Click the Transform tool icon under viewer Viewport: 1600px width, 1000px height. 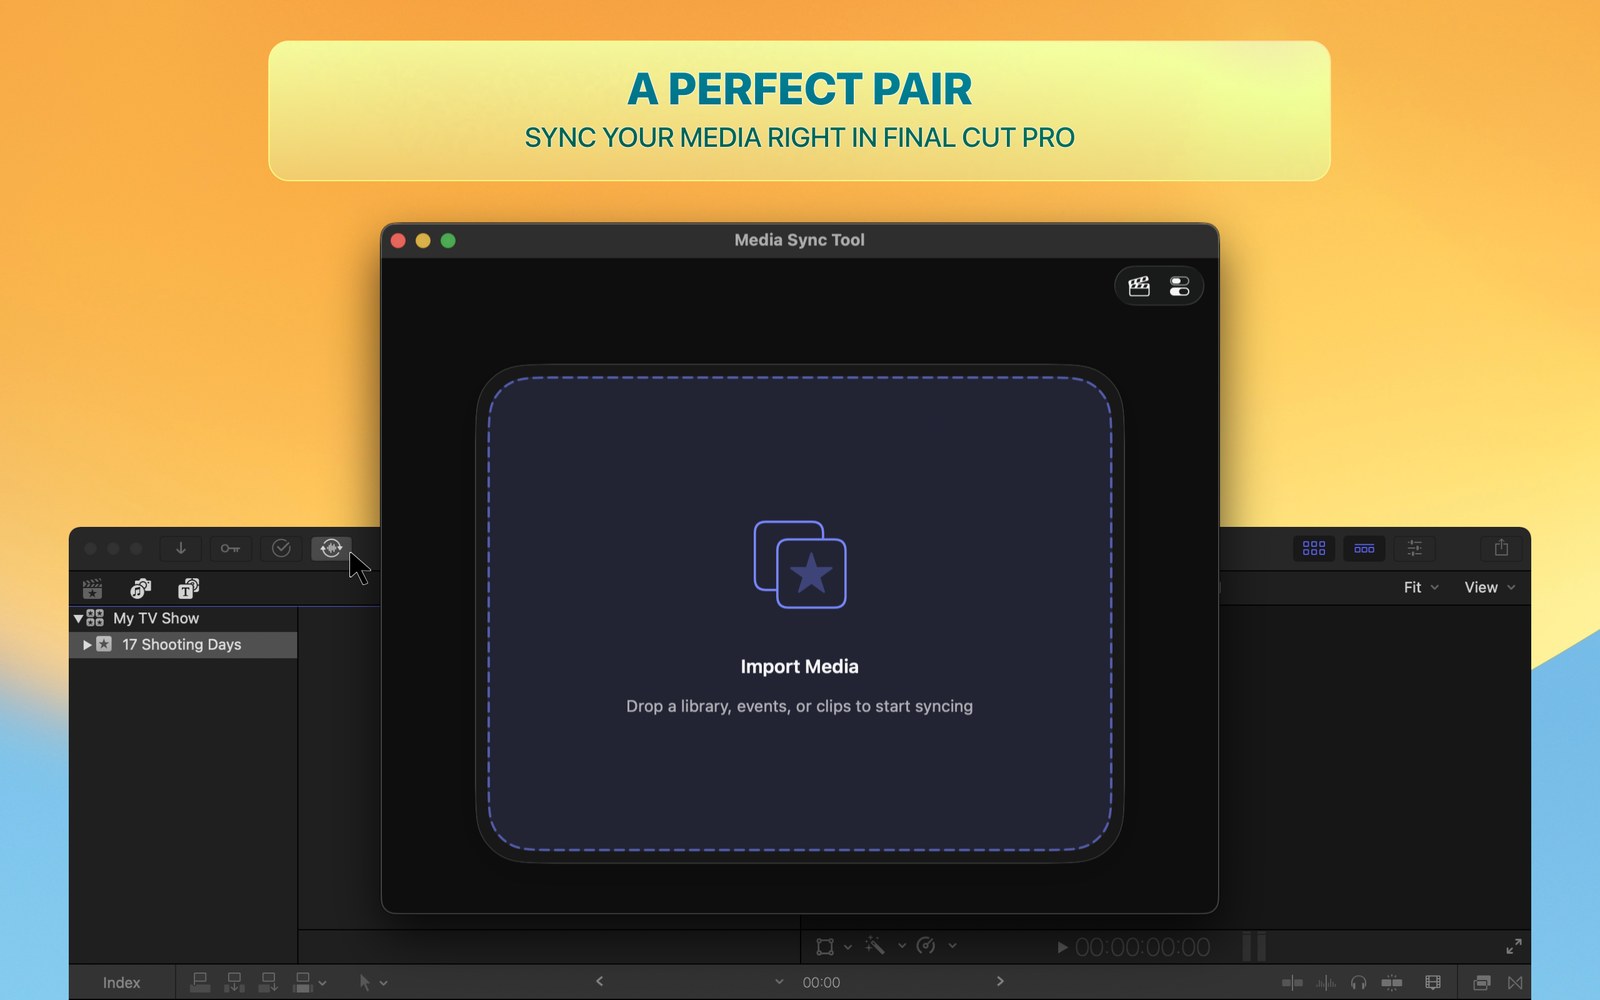tap(825, 946)
